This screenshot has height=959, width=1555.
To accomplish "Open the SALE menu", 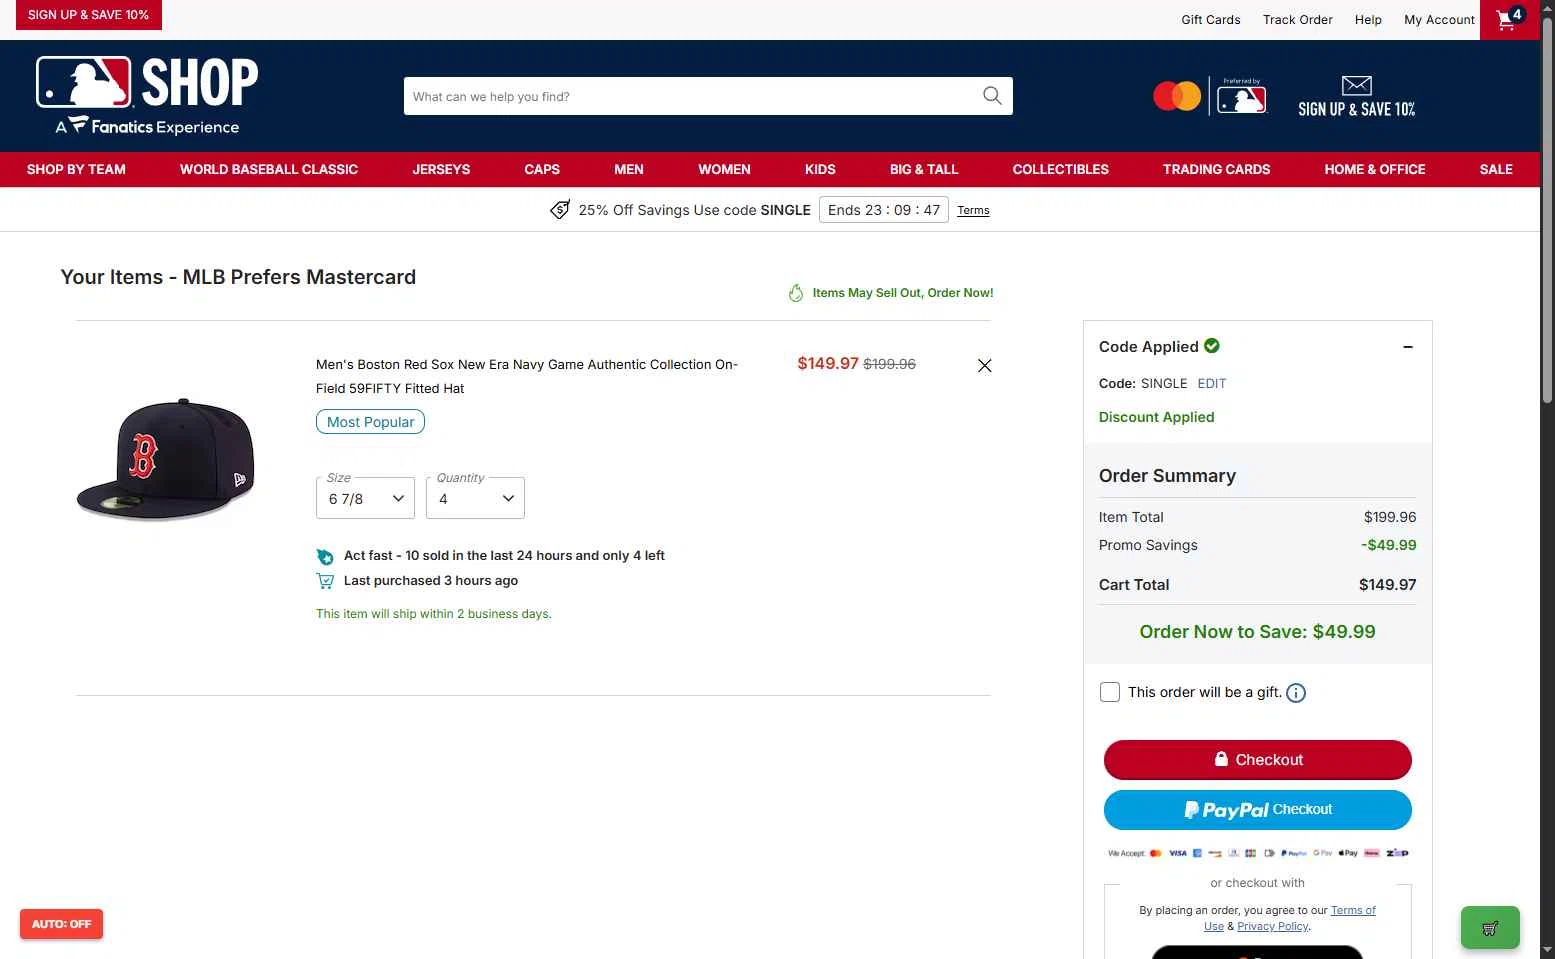I will click(1496, 170).
